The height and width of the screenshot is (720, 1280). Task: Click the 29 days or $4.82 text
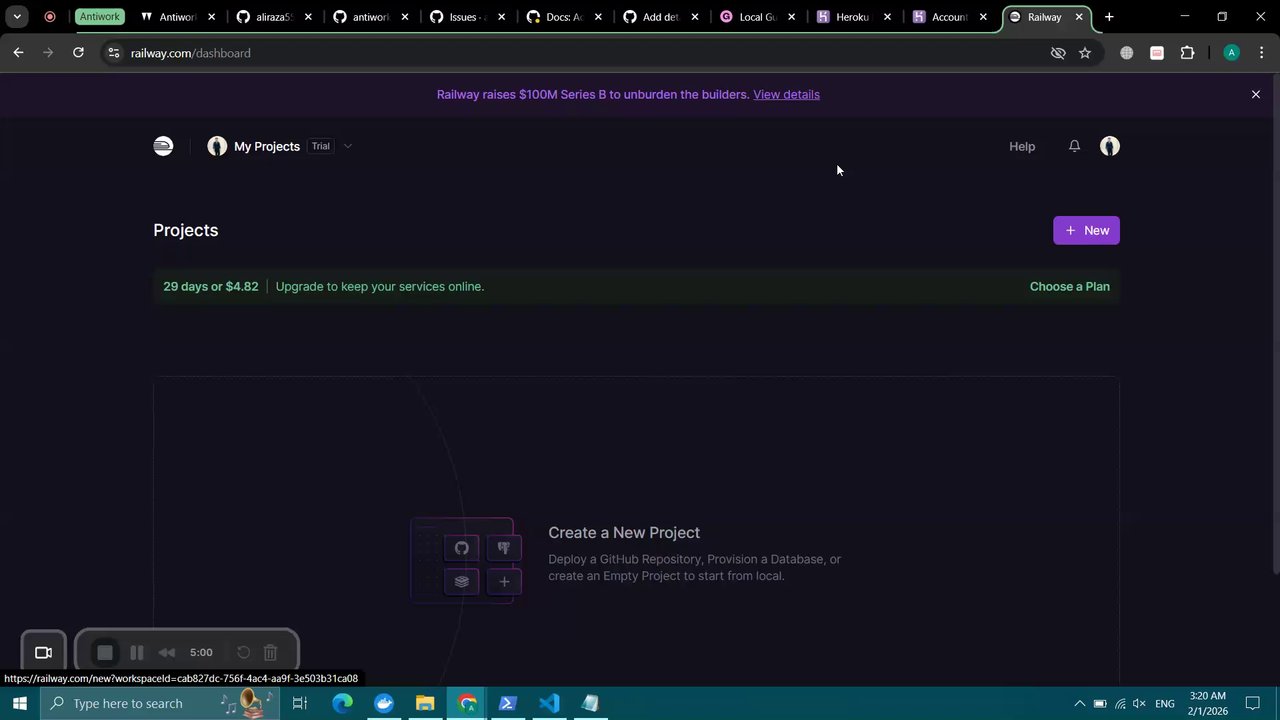pos(211,286)
